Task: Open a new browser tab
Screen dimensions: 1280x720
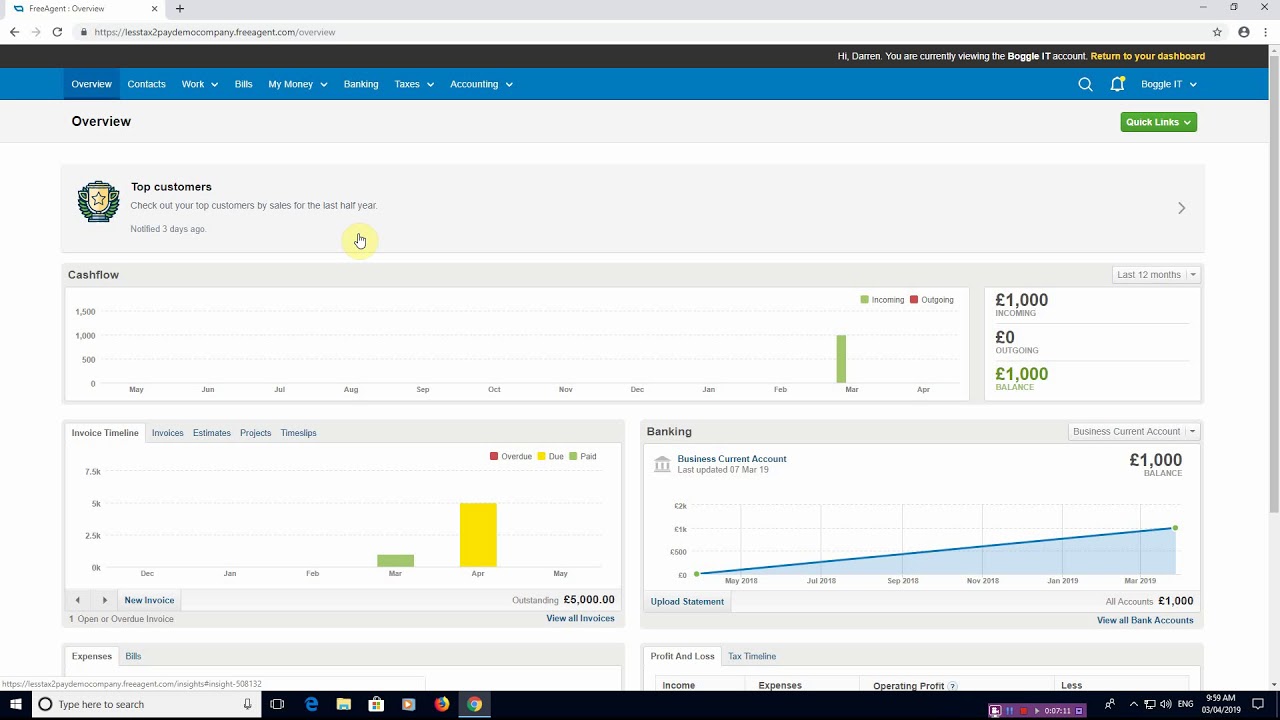Action: coord(180,8)
